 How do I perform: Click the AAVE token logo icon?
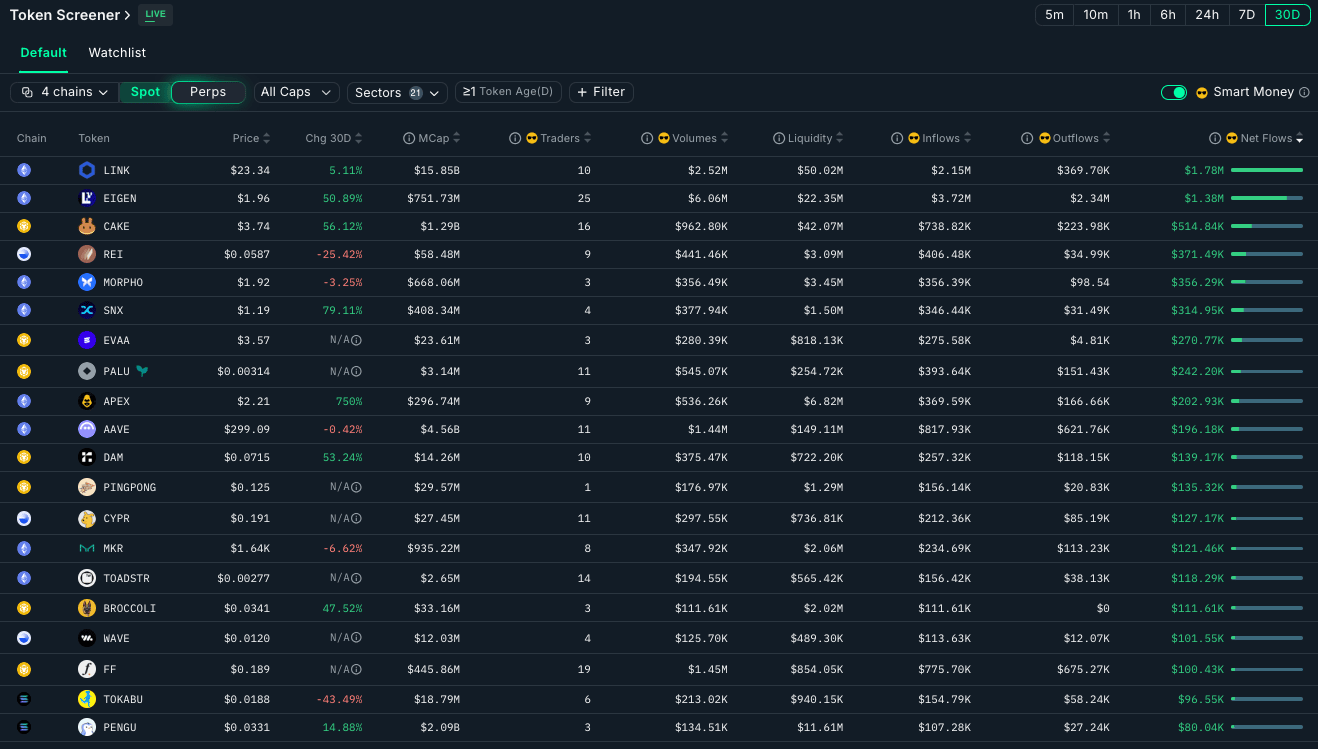(x=87, y=429)
